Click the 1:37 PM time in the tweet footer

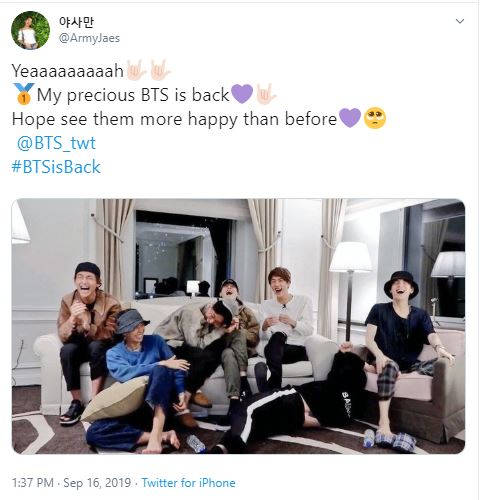(33, 483)
